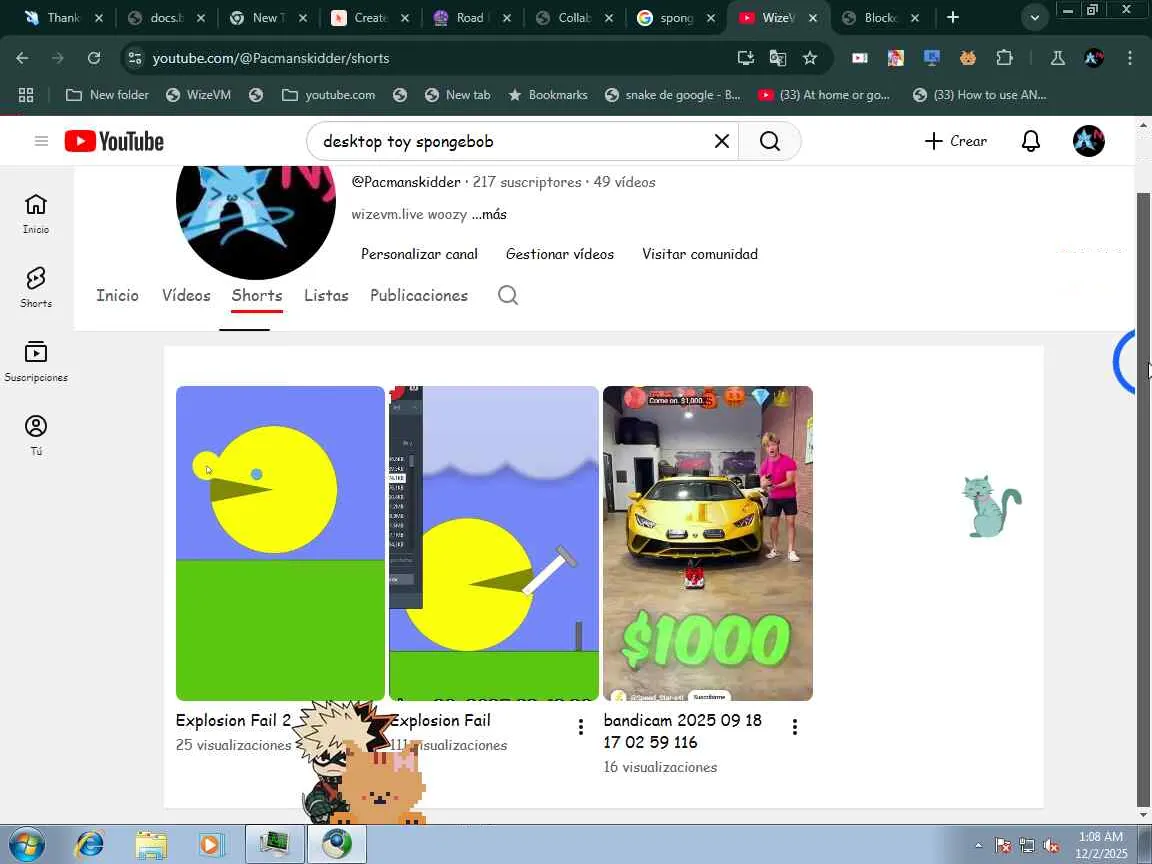
Task: Open the $1000 Lamborghini short thumbnail
Action: pos(708,543)
